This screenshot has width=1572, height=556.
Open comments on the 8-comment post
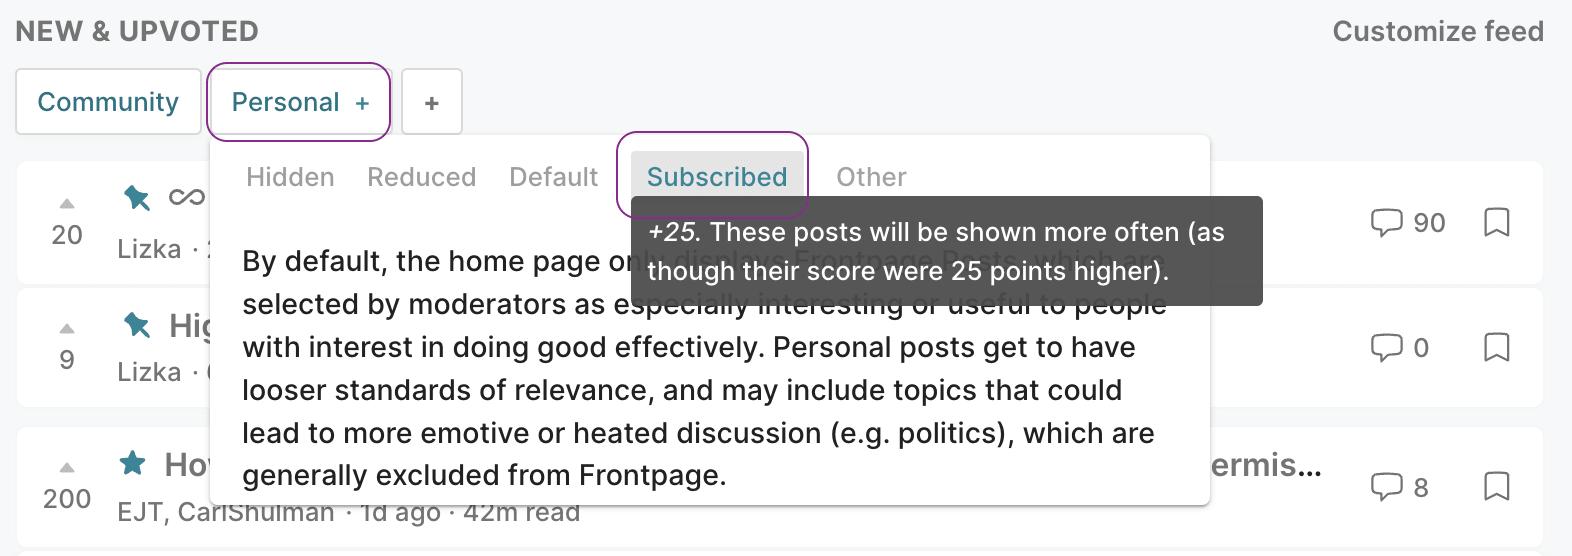(x=1399, y=487)
